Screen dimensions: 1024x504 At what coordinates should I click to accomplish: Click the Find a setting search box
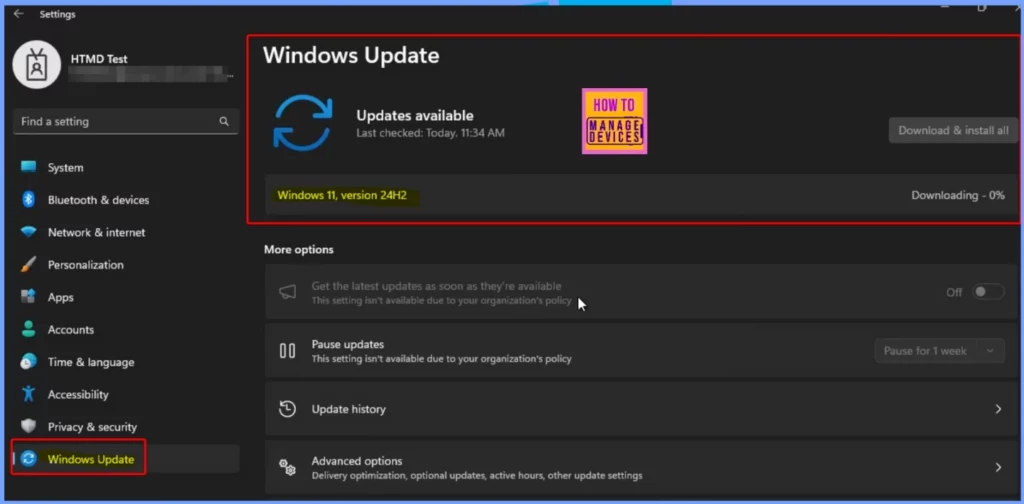pos(126,121)
